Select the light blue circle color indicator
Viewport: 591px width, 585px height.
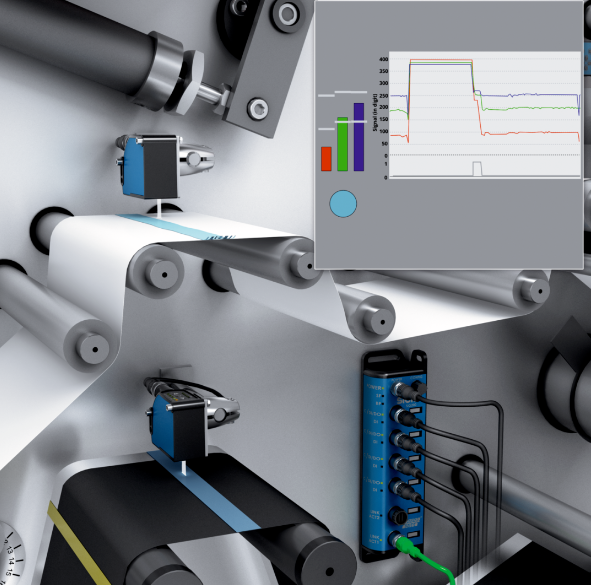click(343, 204)
